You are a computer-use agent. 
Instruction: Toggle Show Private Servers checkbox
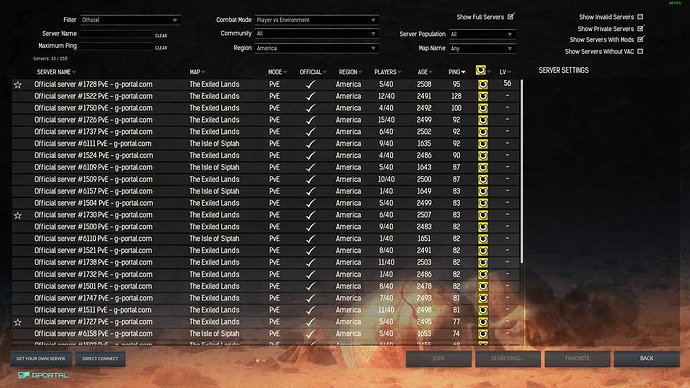point(641,28)
